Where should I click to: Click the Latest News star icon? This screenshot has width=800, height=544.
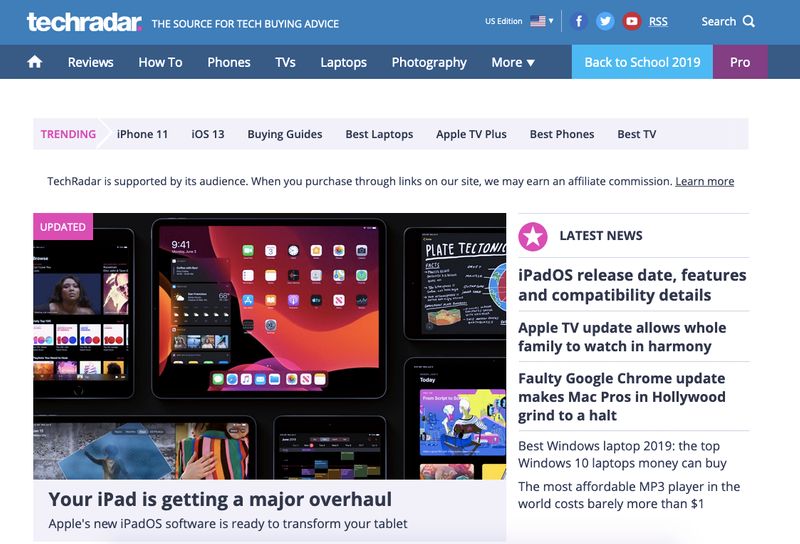tap(533, 236)
